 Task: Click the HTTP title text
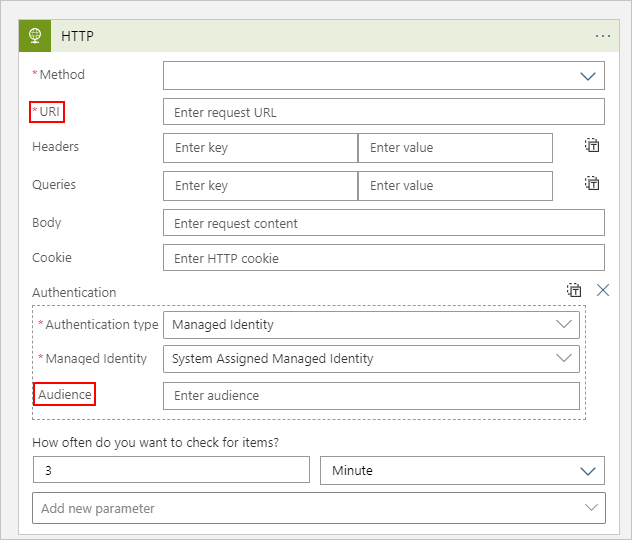(77, 36)
